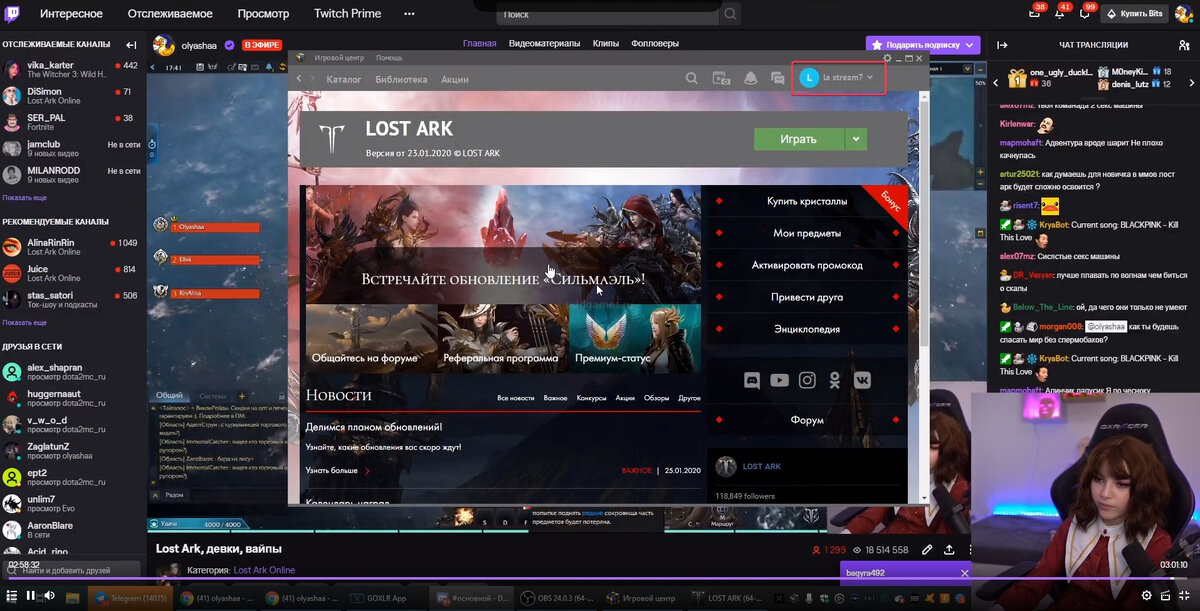Open the Discord social icon

[x=752, y=380]
